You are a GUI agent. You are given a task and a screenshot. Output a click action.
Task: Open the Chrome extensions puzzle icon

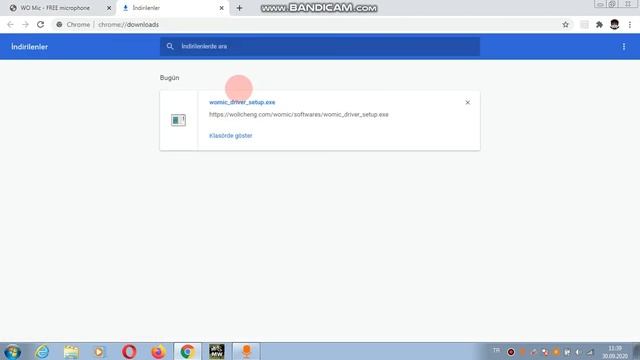tap(599, 24)
